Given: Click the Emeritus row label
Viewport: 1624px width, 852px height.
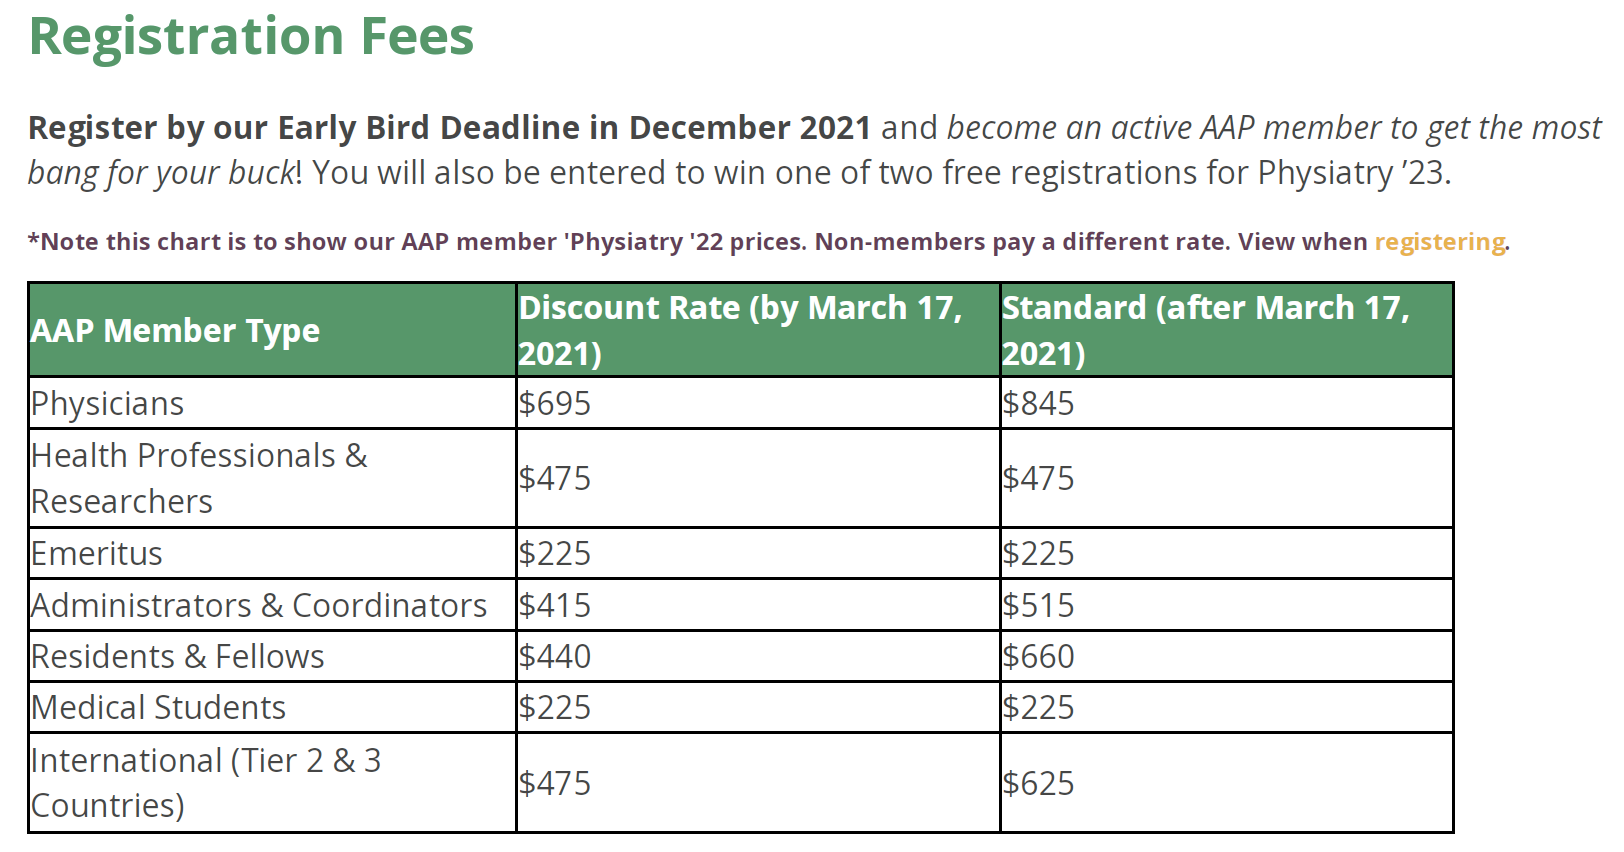Looking at the screenshot, I should click(97, 553).
